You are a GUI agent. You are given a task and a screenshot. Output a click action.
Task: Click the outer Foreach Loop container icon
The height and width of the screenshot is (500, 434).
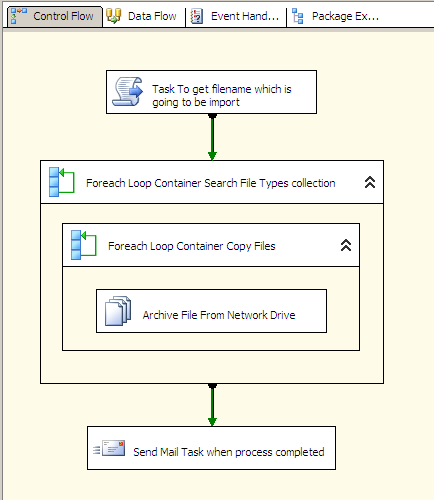(x=61, y=182)
